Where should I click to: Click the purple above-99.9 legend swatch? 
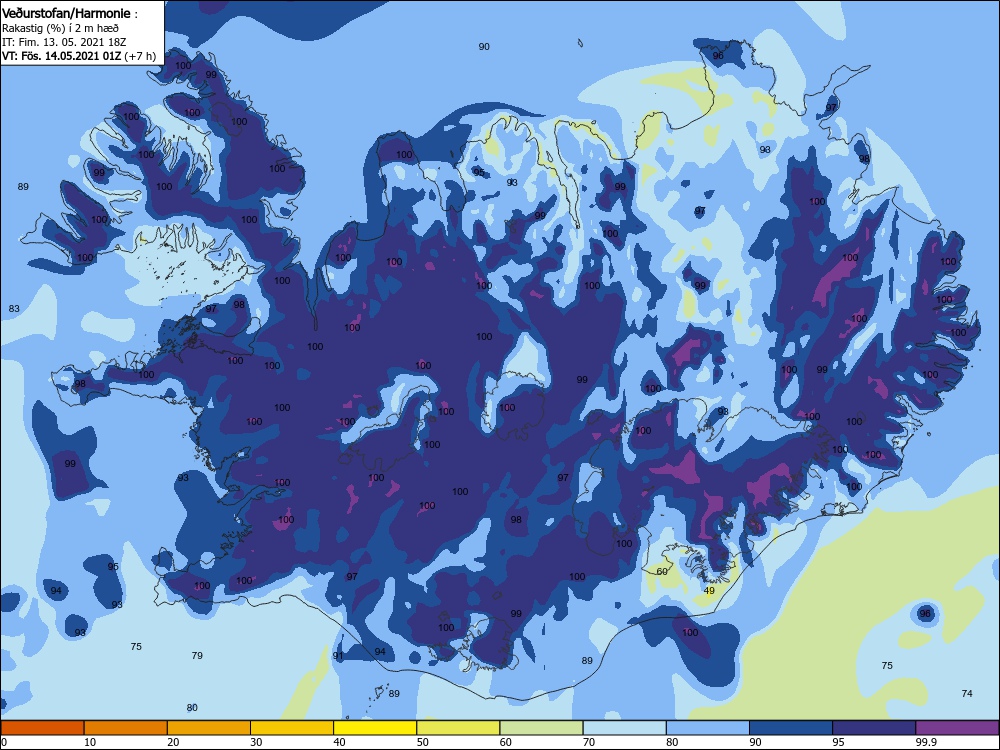pyautogui.click(x=957, y=728)
